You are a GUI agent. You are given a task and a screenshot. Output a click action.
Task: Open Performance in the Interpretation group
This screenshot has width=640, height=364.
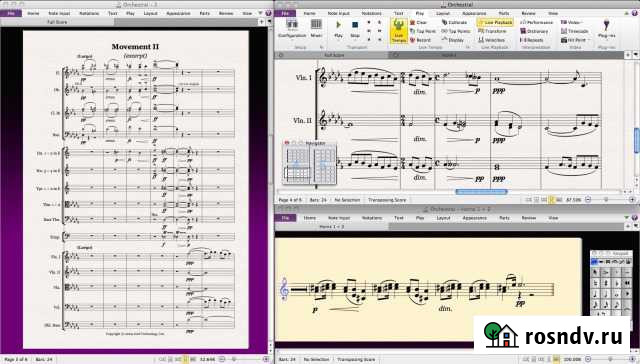pos(537,22)
